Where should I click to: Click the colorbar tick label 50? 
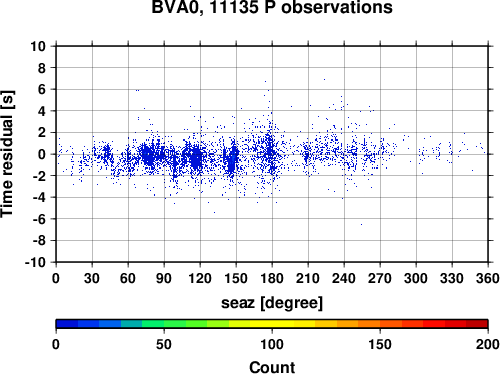pos(164,344)
